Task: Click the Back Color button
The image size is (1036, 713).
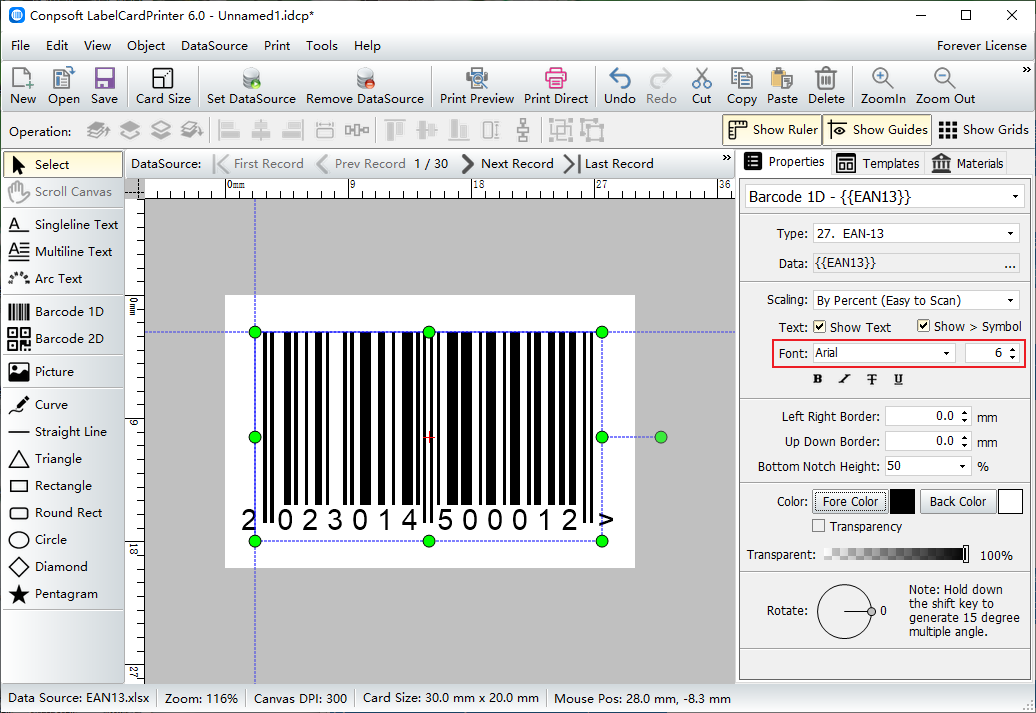Action: click(957, 502)
